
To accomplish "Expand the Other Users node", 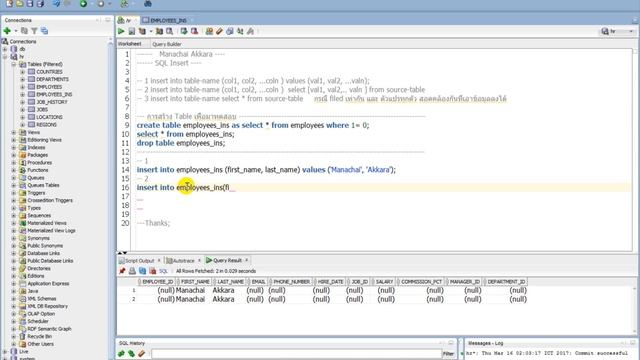I will [13, 344].
